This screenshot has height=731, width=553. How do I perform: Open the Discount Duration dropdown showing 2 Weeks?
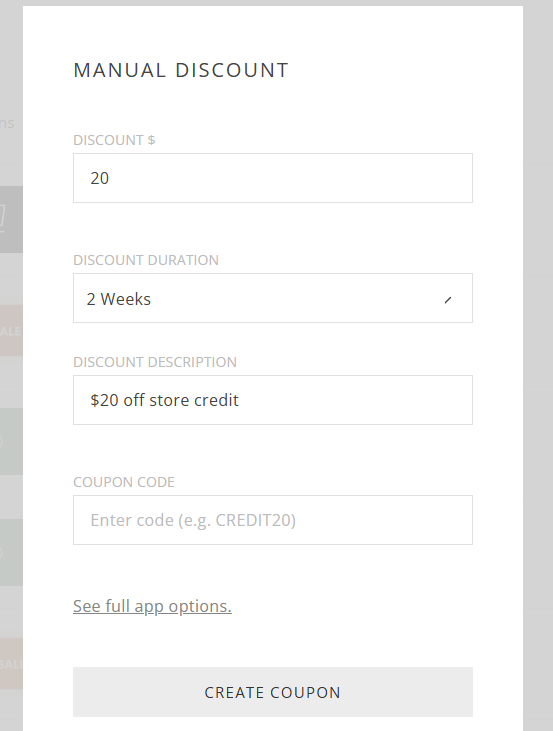[273, 298]
